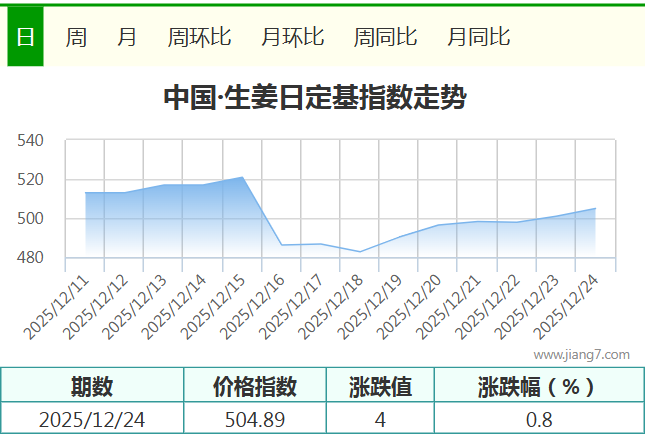Click the chart title 中国·生姜日定基指数走势
This screenshot has width=645, height=440.
(x=314, y=99)
